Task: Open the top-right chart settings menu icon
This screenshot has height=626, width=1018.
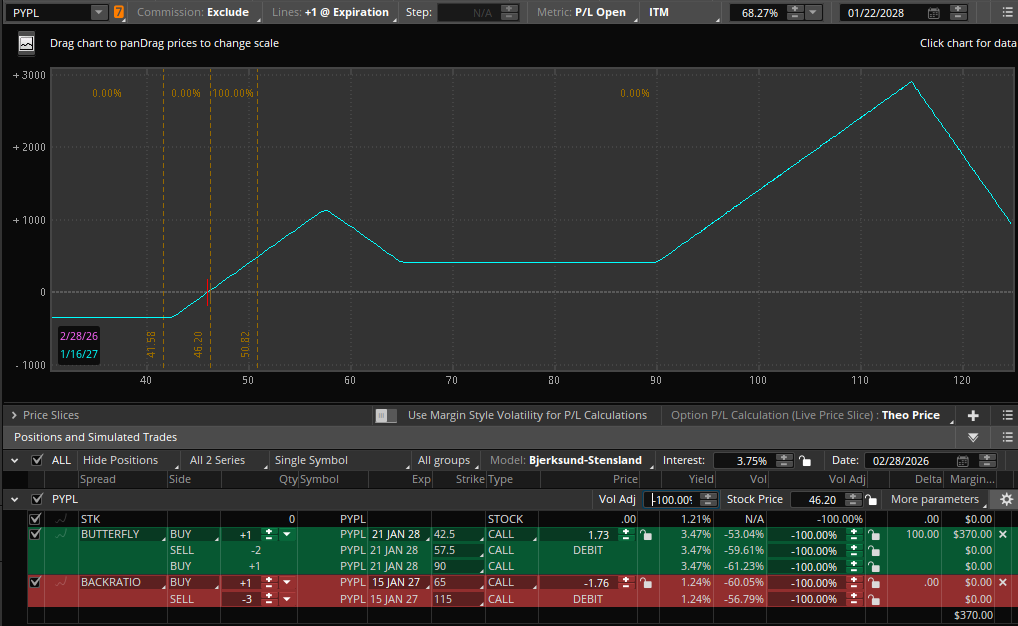Action: click(1007, 12)
